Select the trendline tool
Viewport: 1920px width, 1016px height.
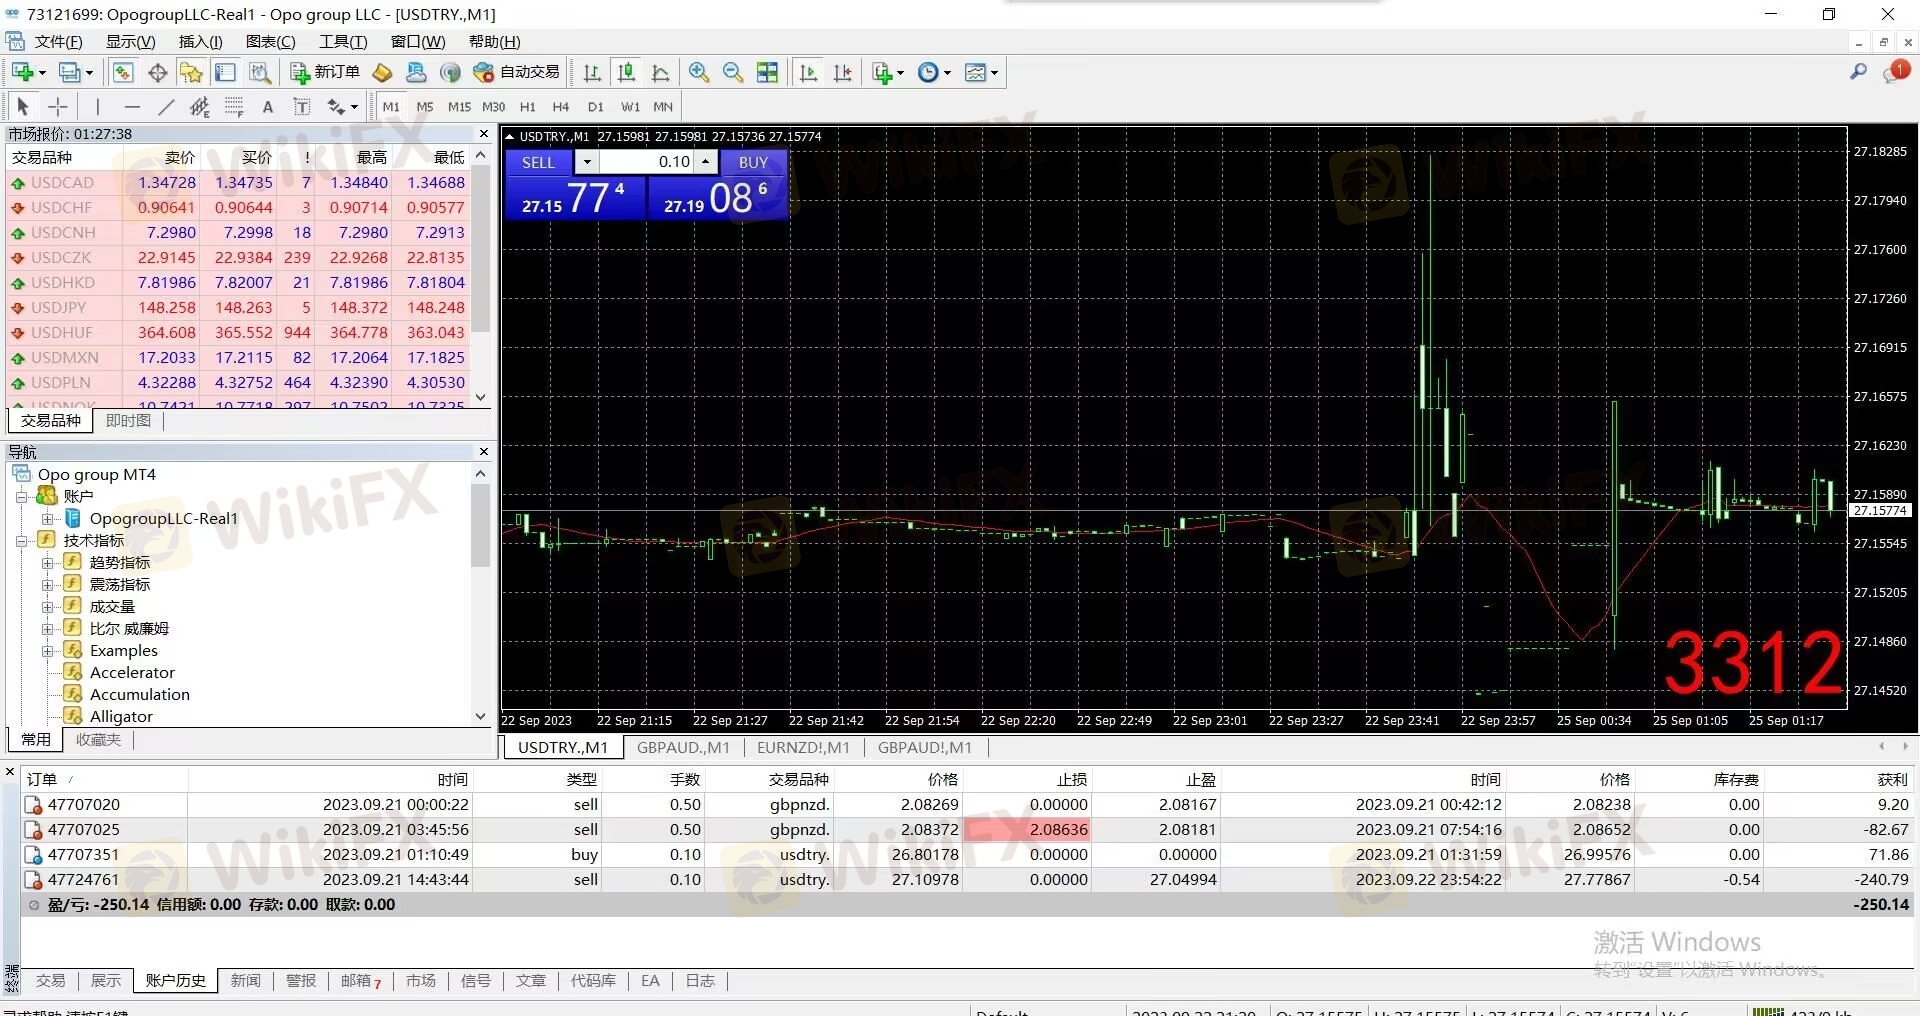coord(166,106)
